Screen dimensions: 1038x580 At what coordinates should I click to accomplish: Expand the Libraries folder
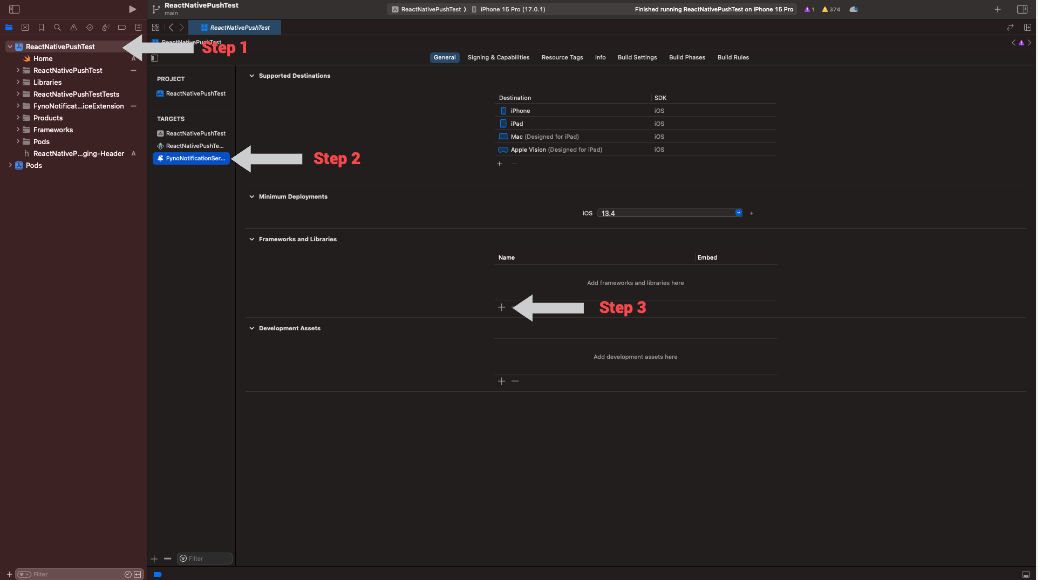coord(18,82)
